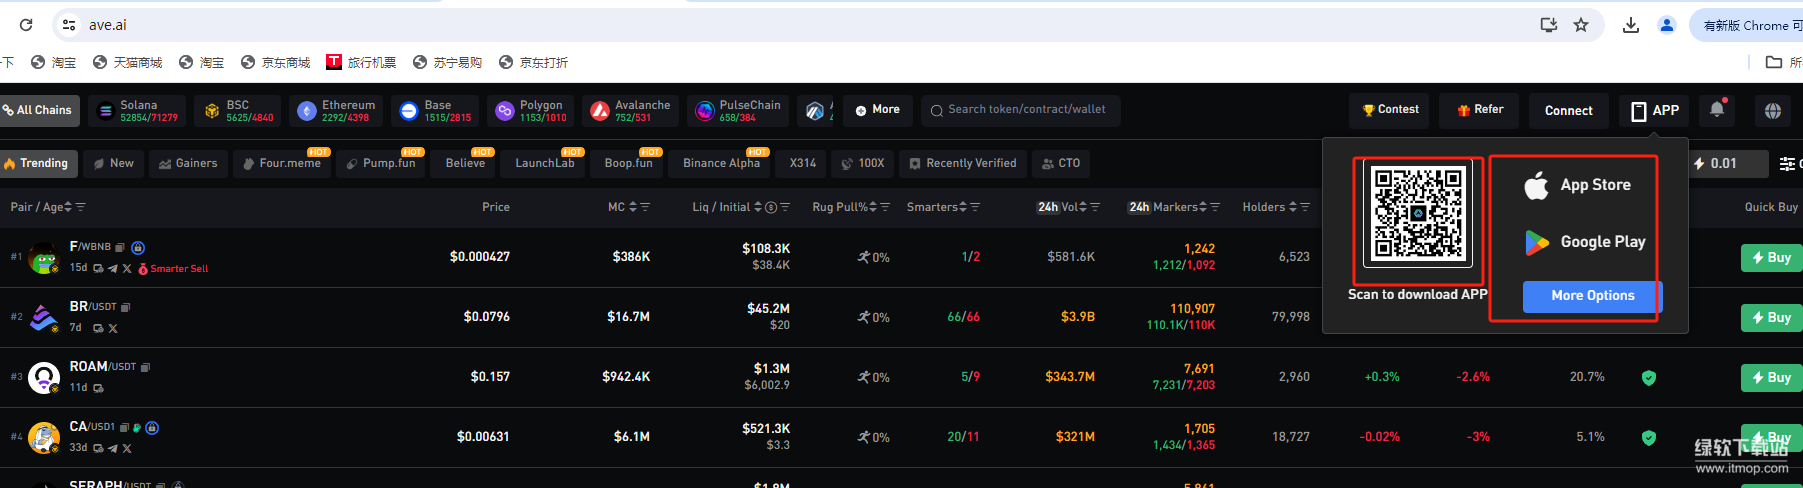The width and height of the screenshot is (1803, 488).
Task: Click the X (Twitter) icon for CA/USD1
Action: click(x=127, y=448)
